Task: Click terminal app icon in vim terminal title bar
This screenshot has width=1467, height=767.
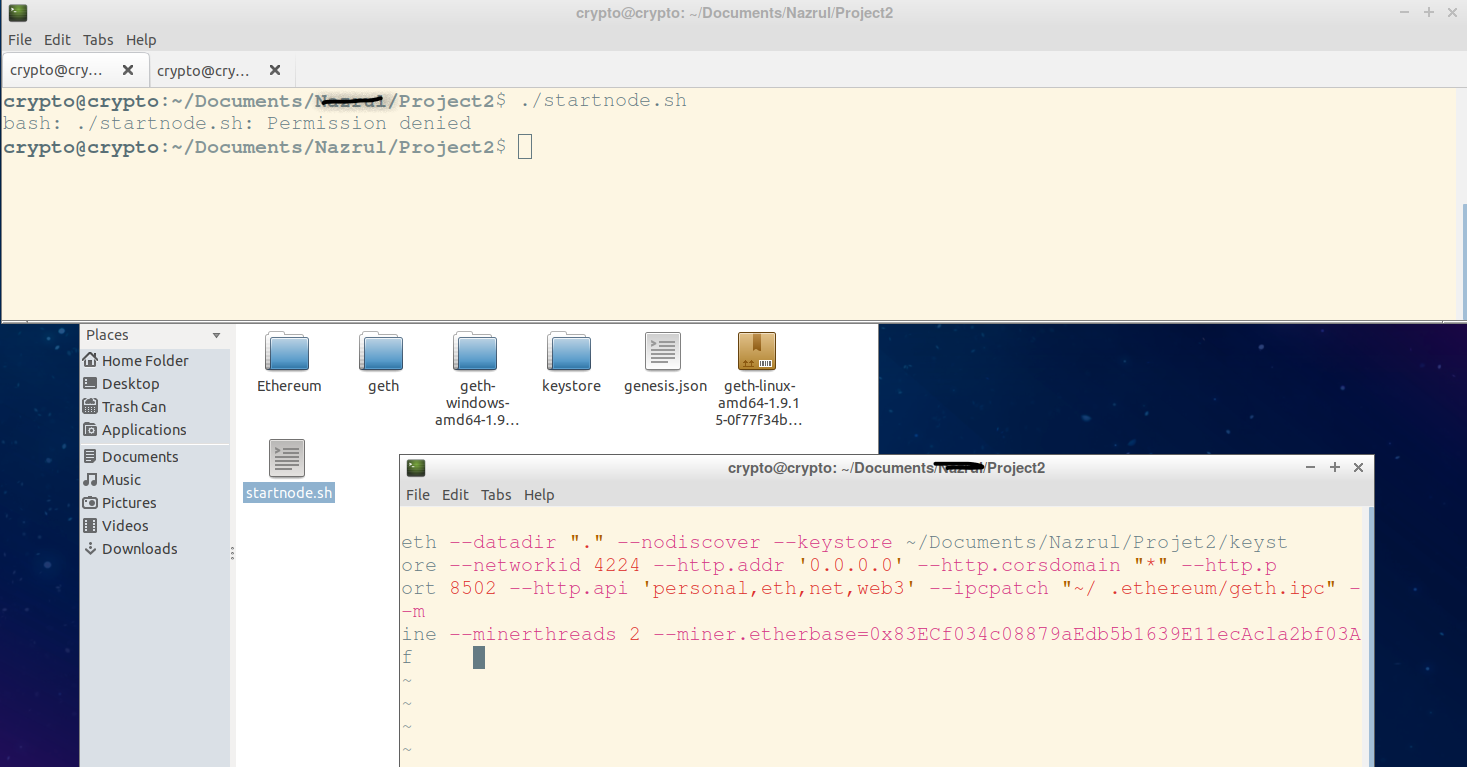Action: coord(416,468)
